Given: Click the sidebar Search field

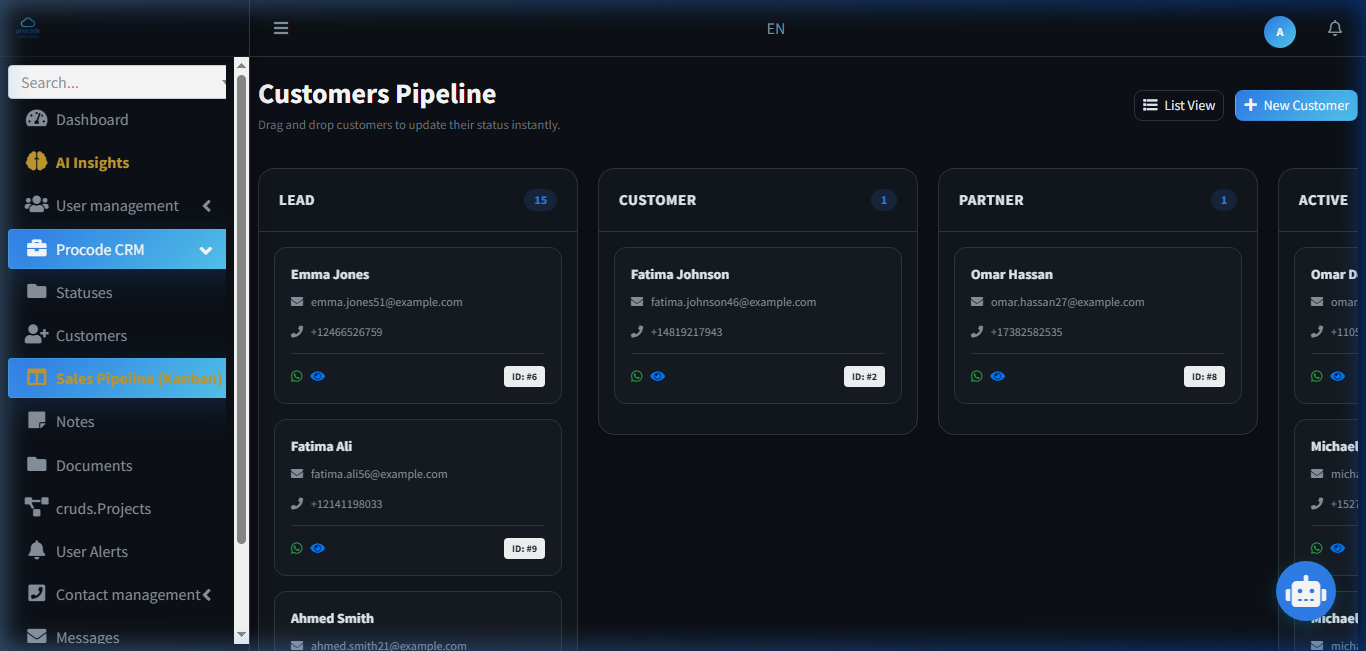Looking at the screenshot, I should click(x=117, y=82).
